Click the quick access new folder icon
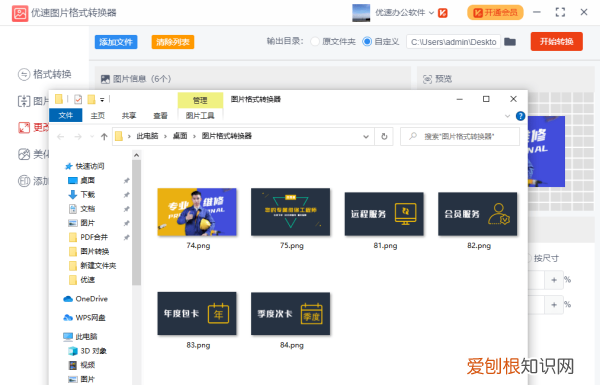This screenshot has width=600, height=385. coord(91,100)
